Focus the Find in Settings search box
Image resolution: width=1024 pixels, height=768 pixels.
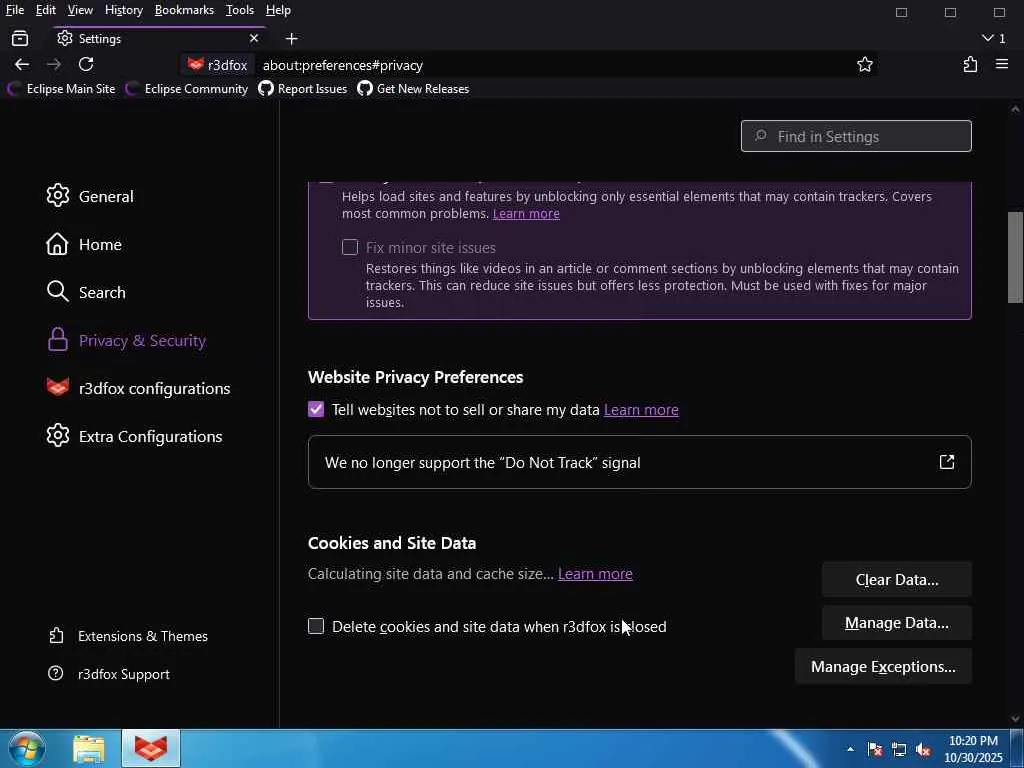(856, 136)
